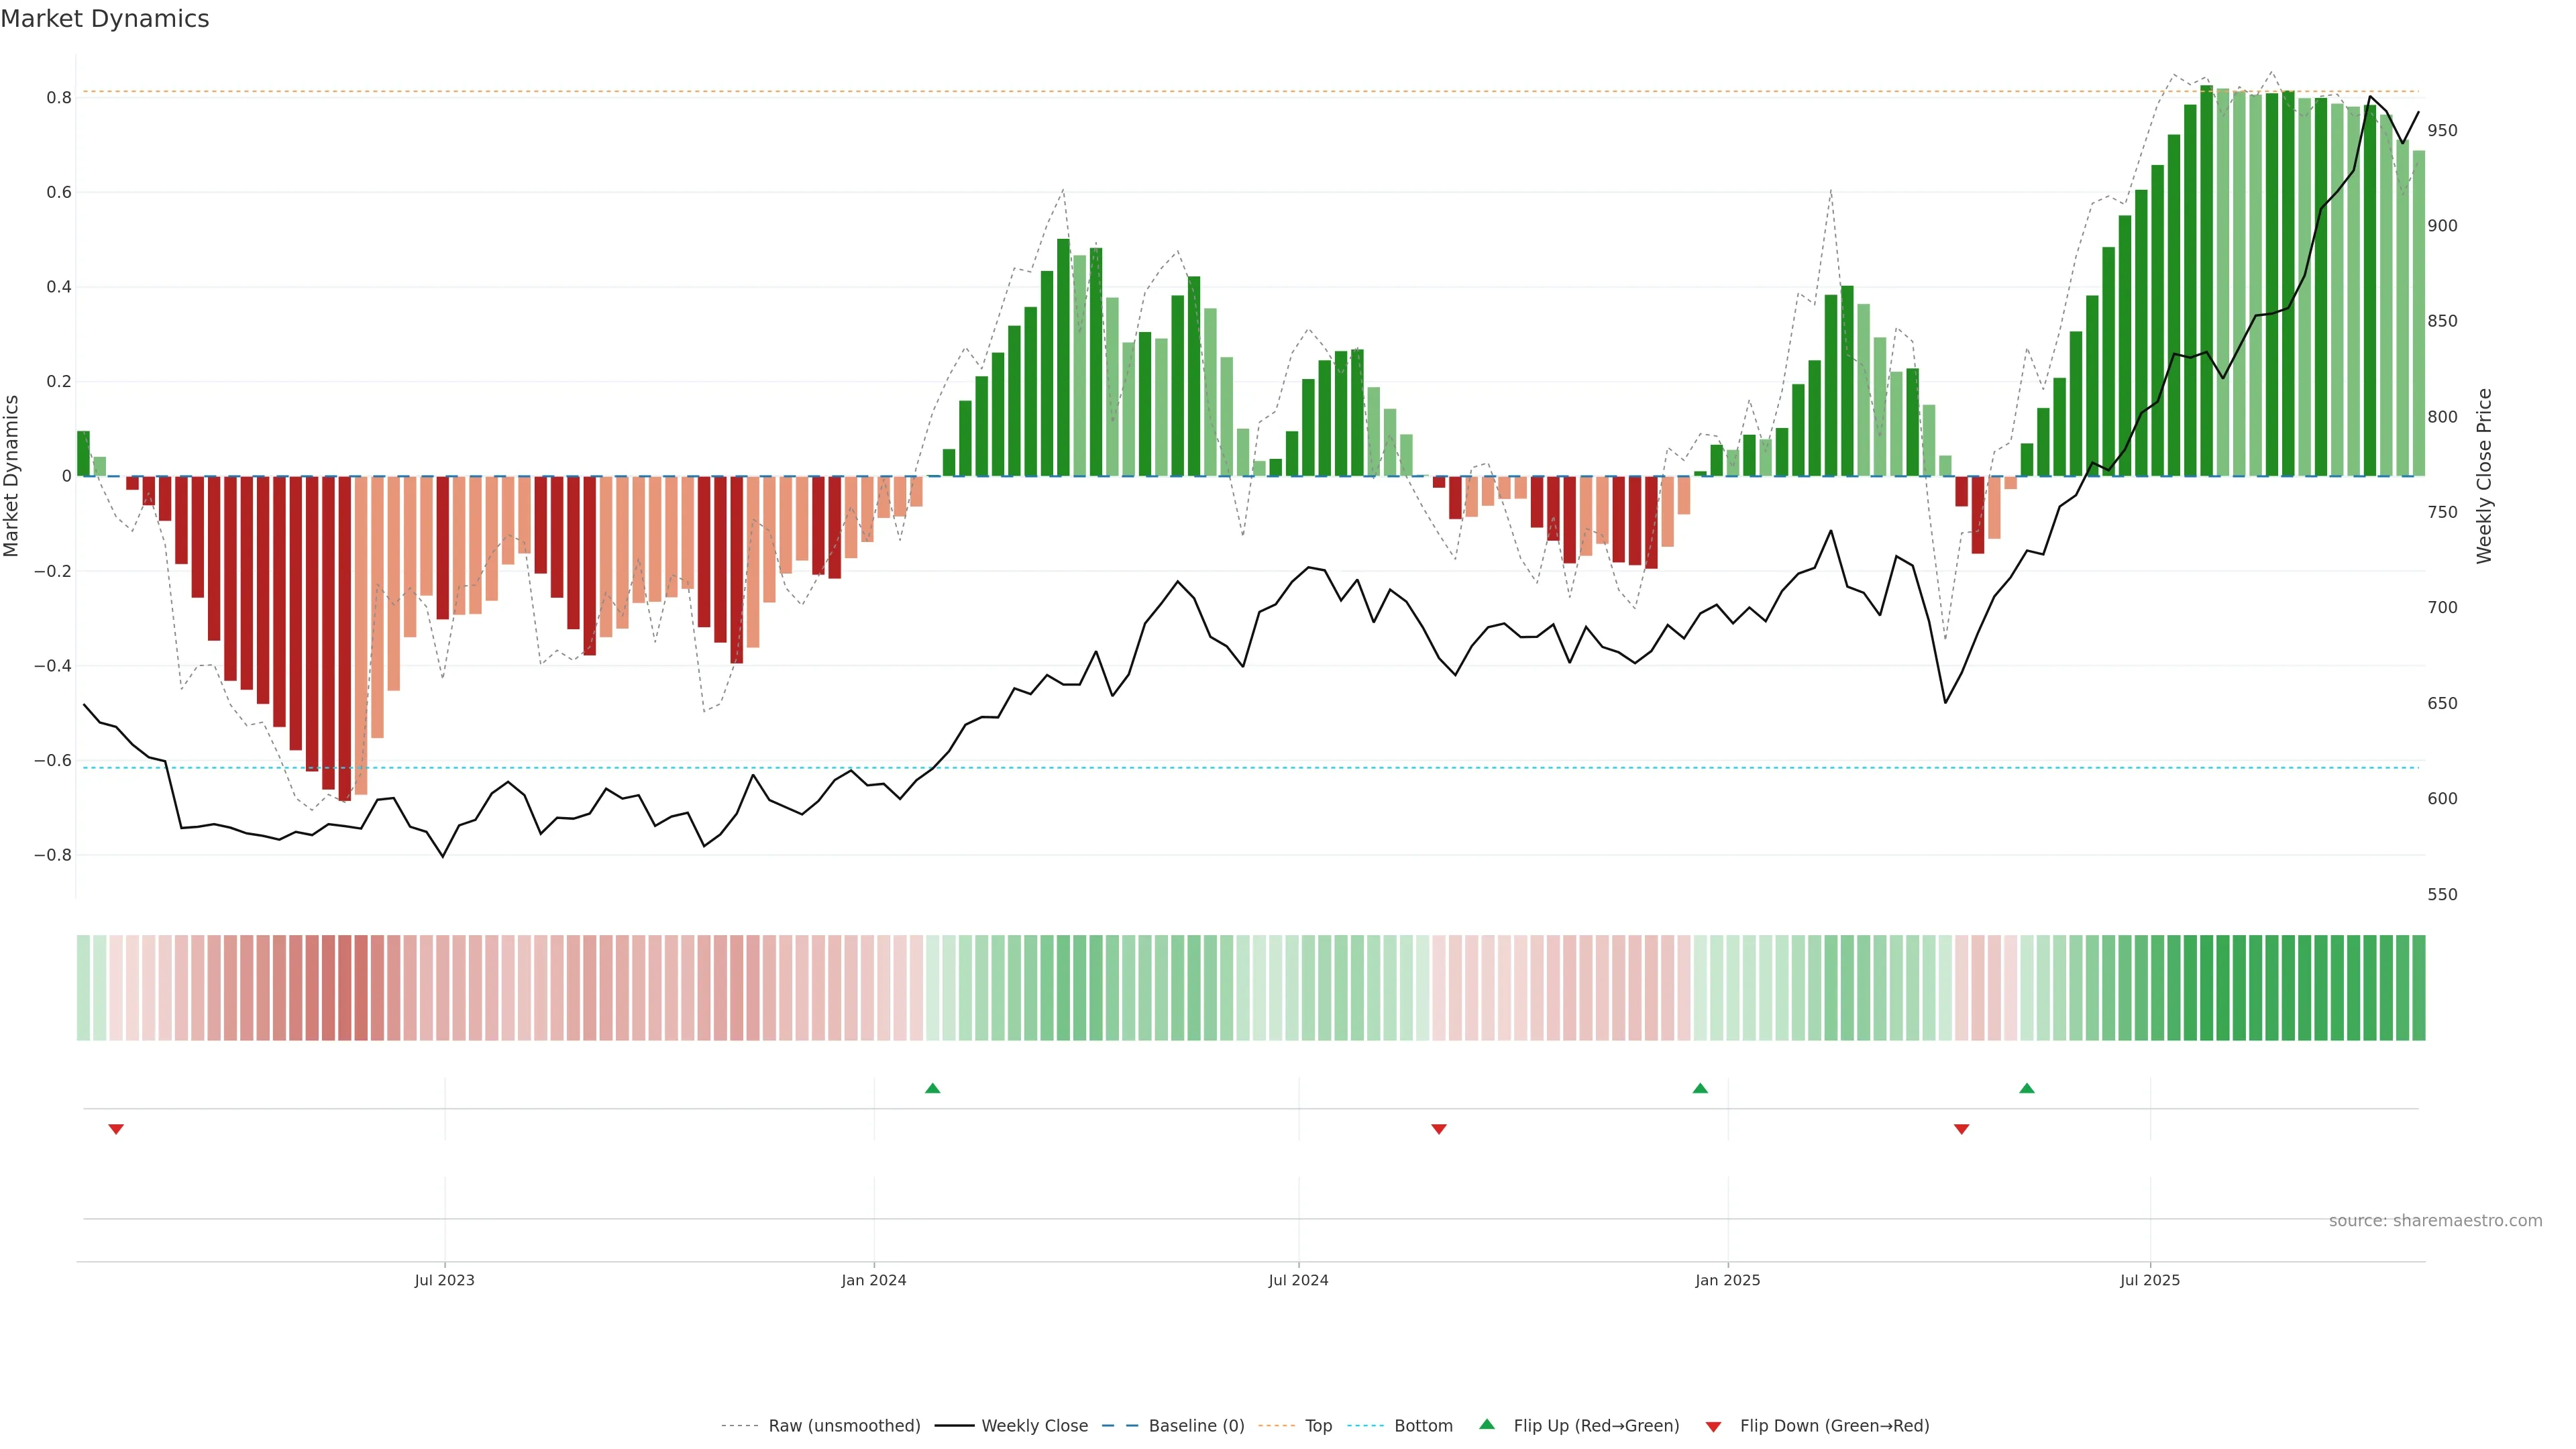Click the latest green flip-up triangle before Jul 2025
2576x1449 pixels.
[2026, 1088]
